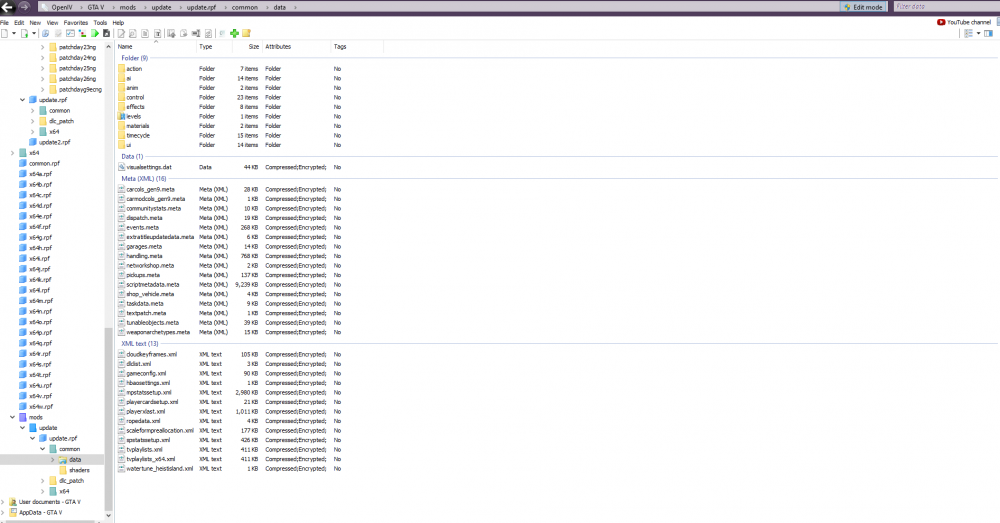This screenshot has height=523, width=1000.
Task: Expand AppData - GTA V node
Action: (3, 512)
